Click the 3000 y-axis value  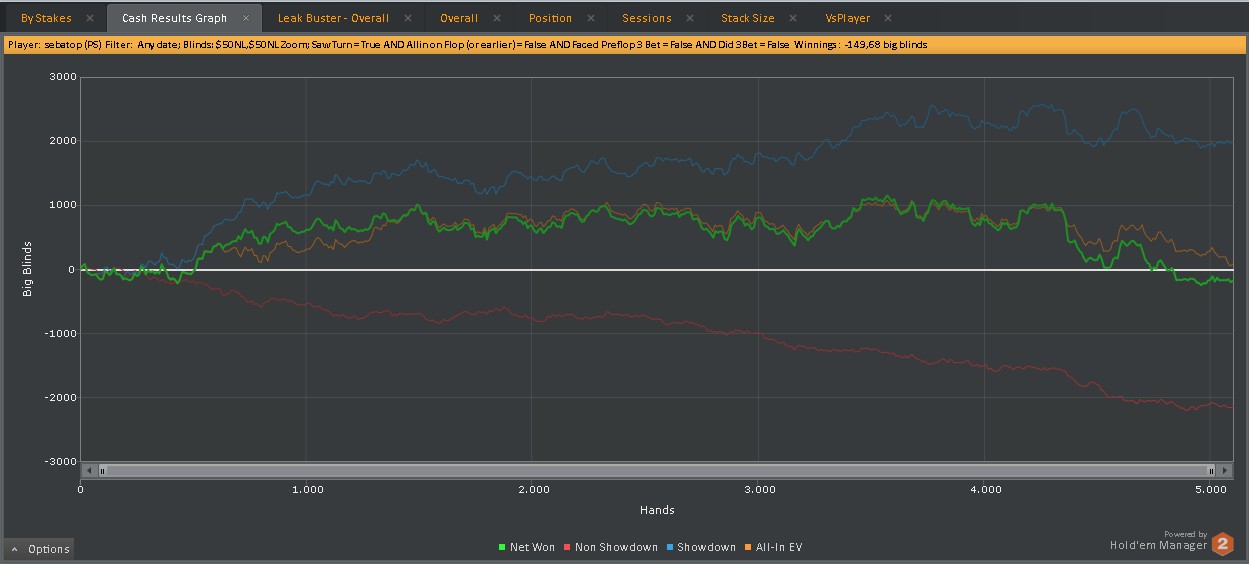pyautogui.click(x=63, y=78)
